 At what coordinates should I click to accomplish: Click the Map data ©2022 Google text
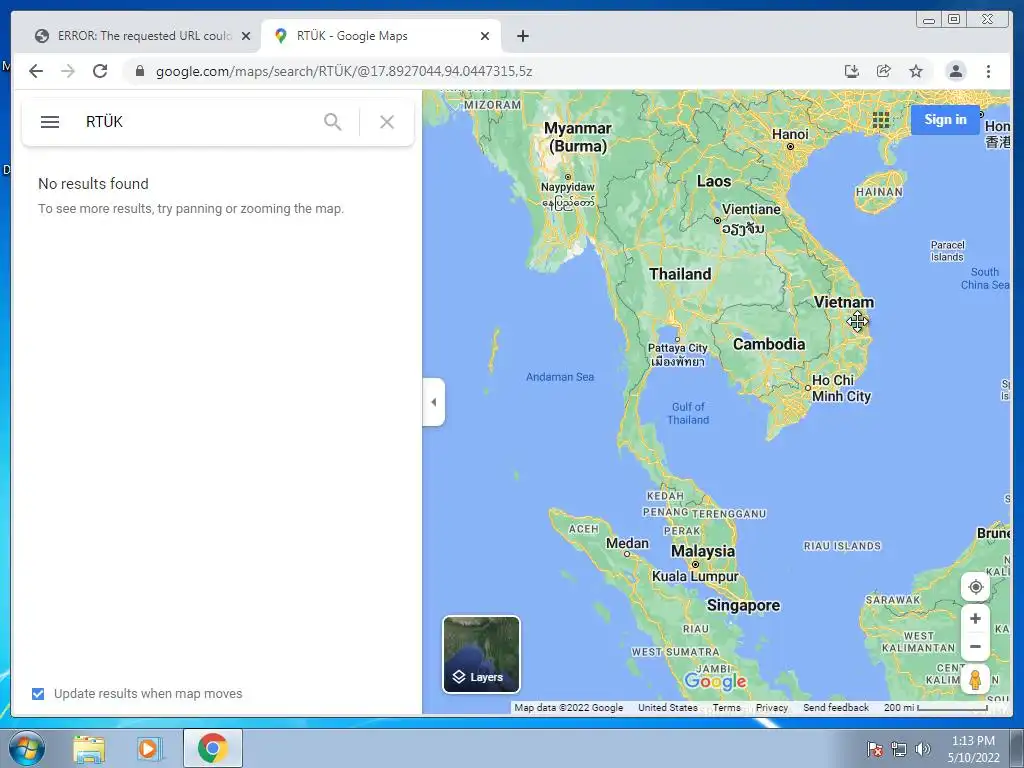(568, 707)
